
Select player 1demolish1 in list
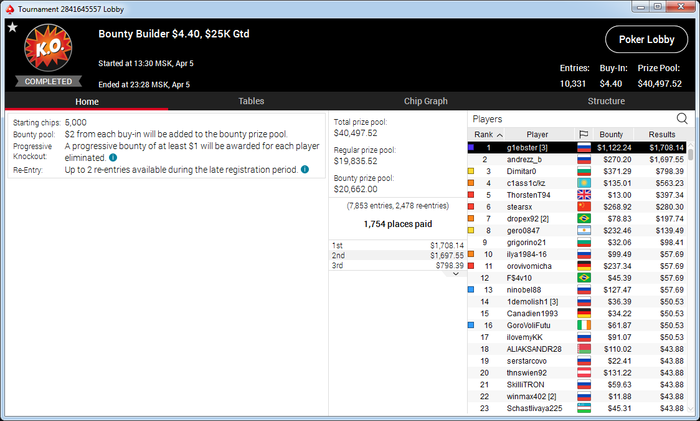(x=577, y=302)
